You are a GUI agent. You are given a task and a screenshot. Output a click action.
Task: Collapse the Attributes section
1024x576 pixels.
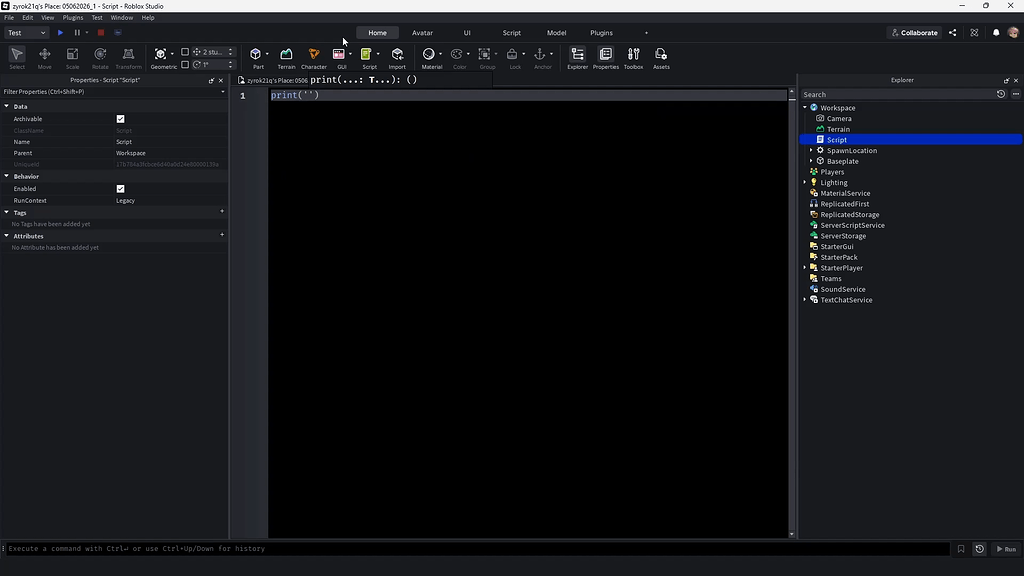pos(7,236)
